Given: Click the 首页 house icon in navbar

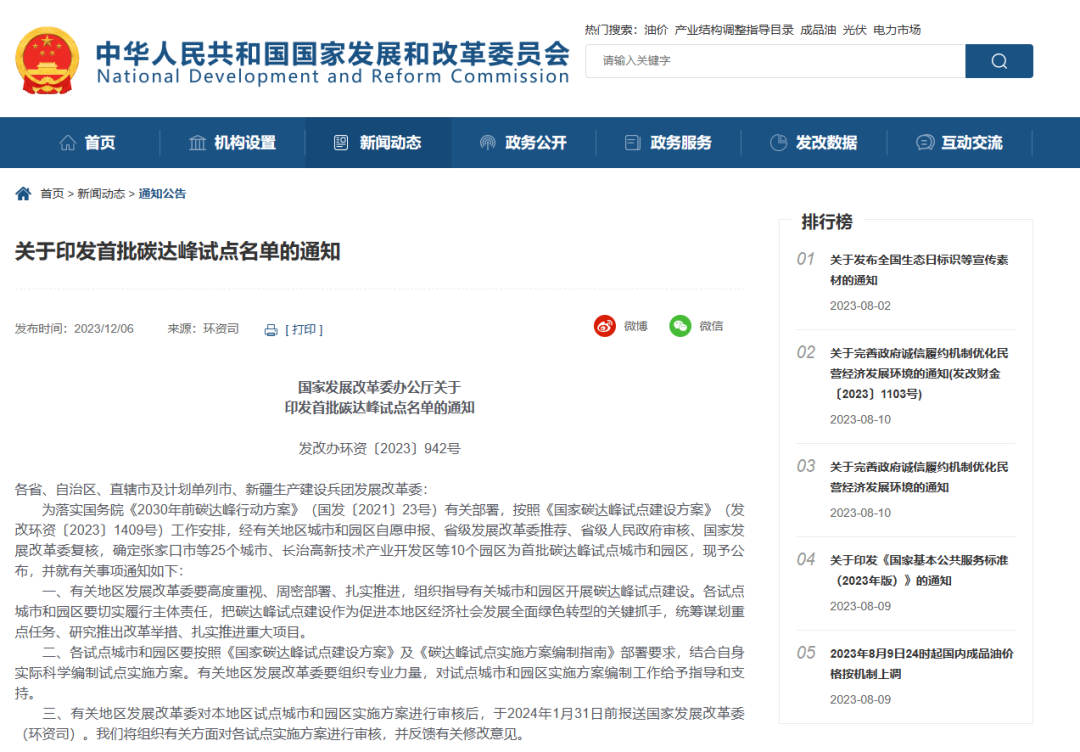Looking at the screenshot, I should [x=68, y=143].
